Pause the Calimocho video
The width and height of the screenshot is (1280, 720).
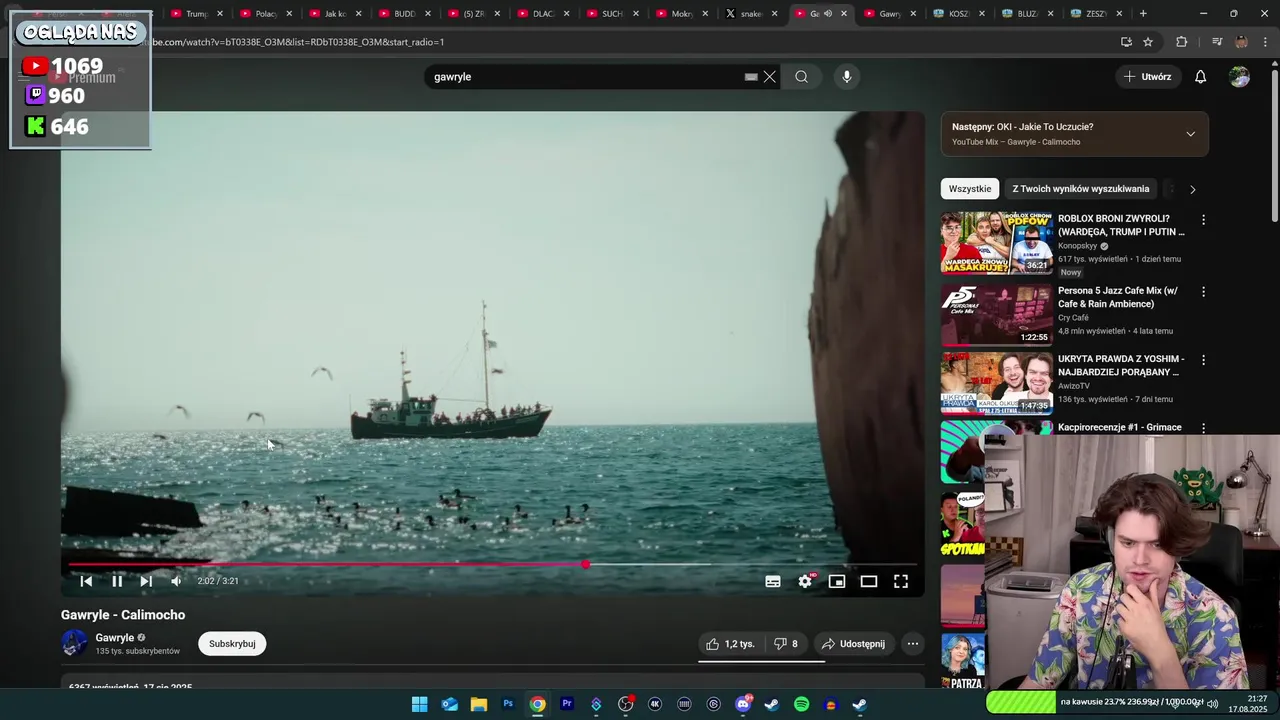(117, 581)
